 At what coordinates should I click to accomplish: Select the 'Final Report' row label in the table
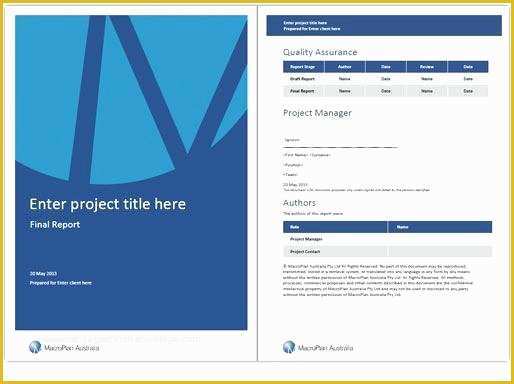[302, 91]
